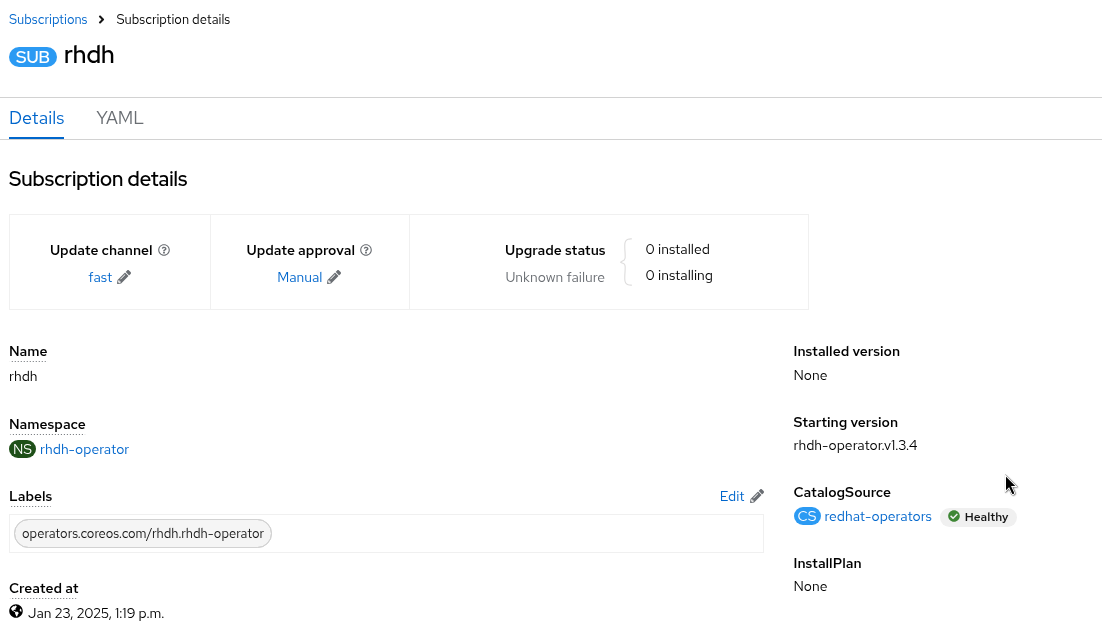This screenshot has height=638, width=1102.
Task: Go back to Subscriptions breadcrumb
Action: click(48, 20)
